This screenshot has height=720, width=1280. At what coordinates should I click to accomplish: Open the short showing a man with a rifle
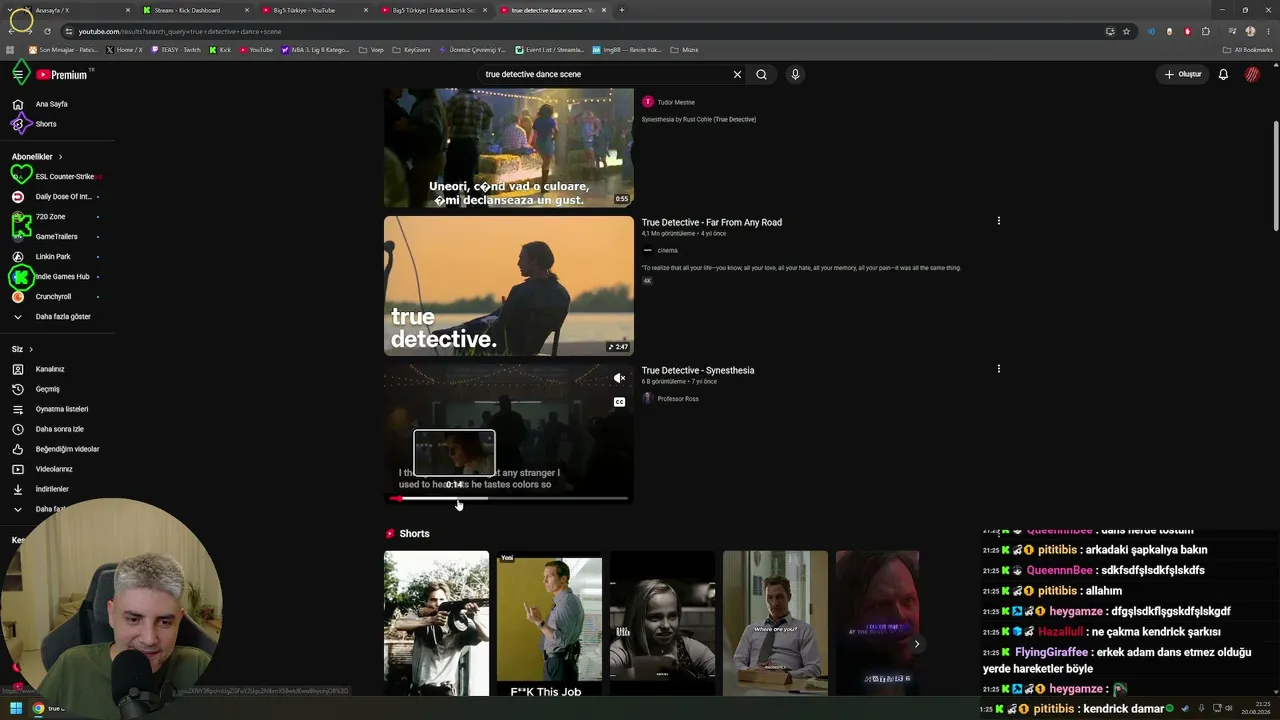[436, 623]
